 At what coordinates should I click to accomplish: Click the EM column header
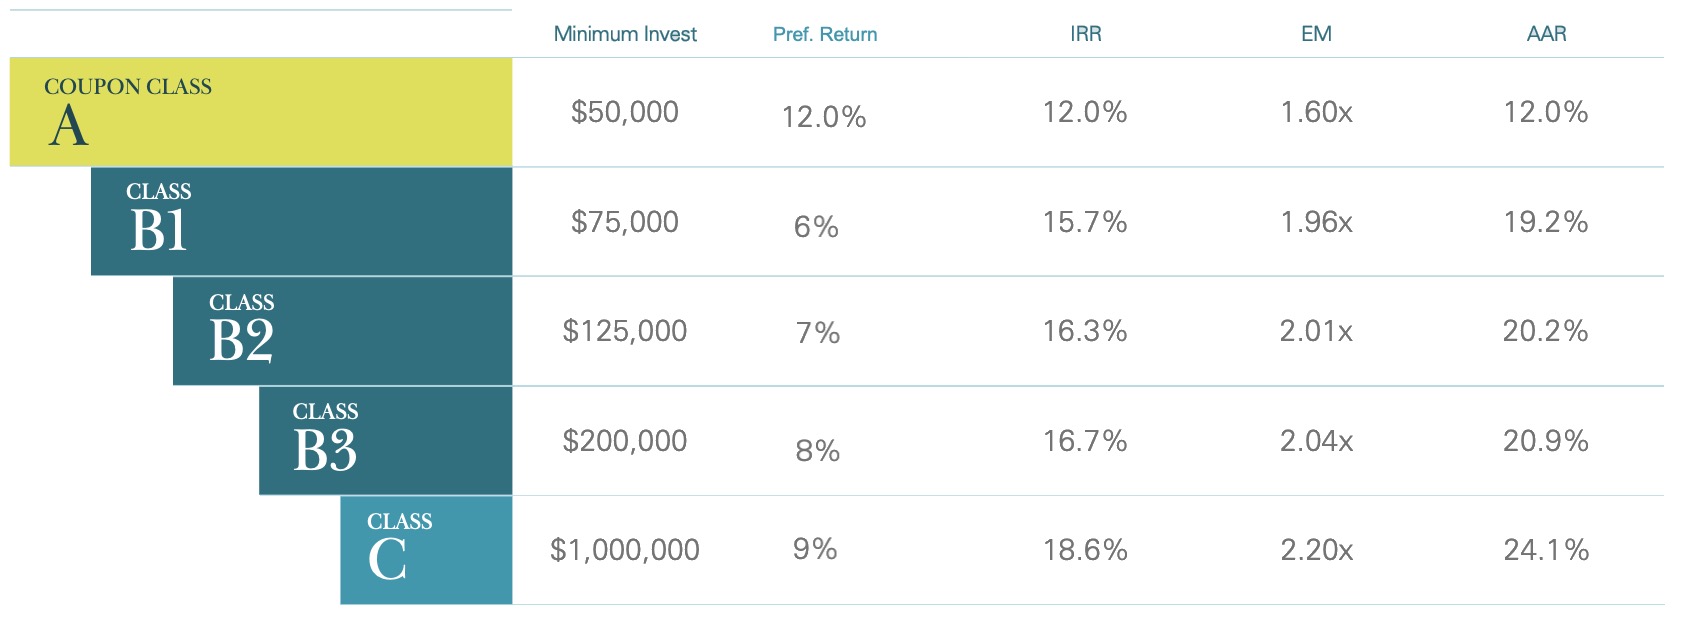coord(1316,34)
